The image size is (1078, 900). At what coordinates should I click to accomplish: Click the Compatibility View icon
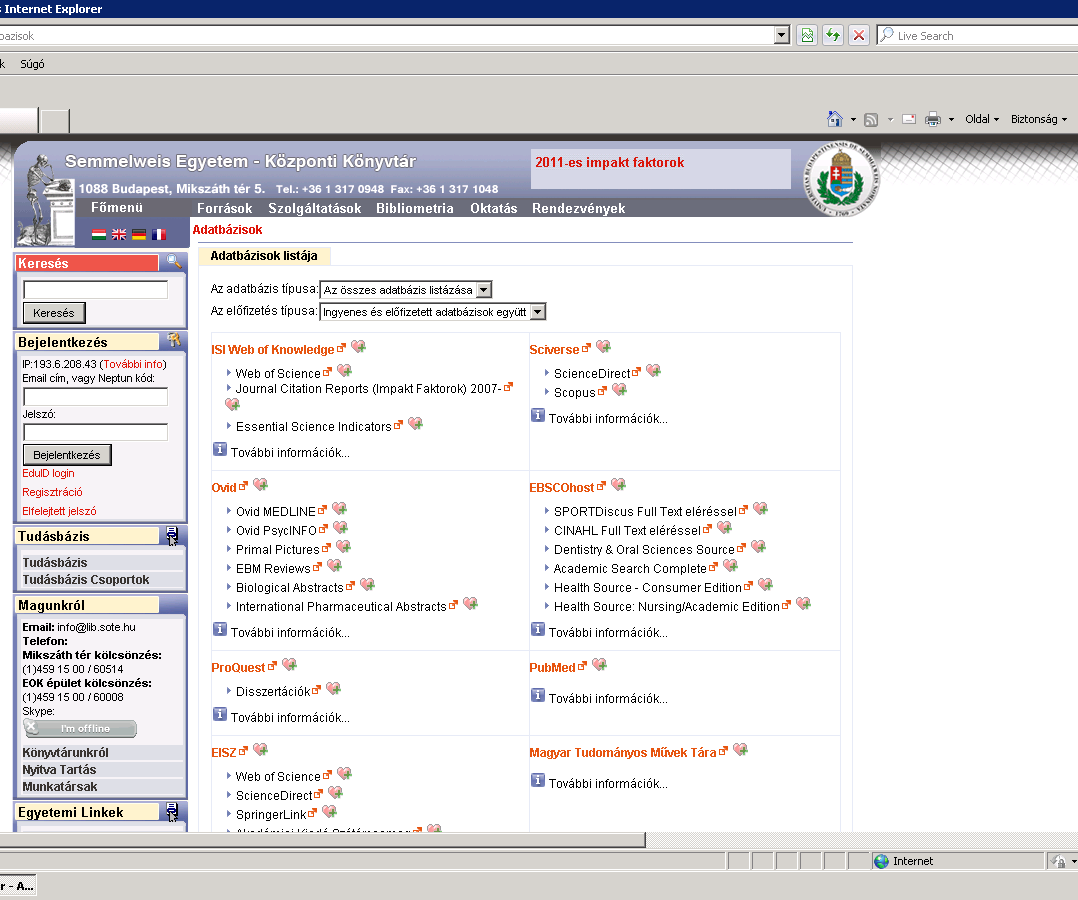(x=807, y=35)
